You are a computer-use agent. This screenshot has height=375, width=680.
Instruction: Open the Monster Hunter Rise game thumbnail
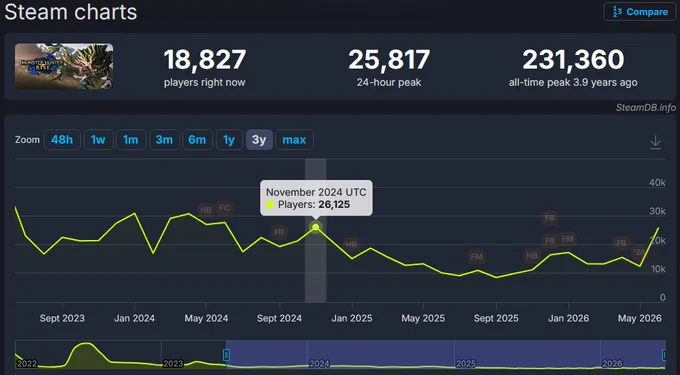point(64,66)
